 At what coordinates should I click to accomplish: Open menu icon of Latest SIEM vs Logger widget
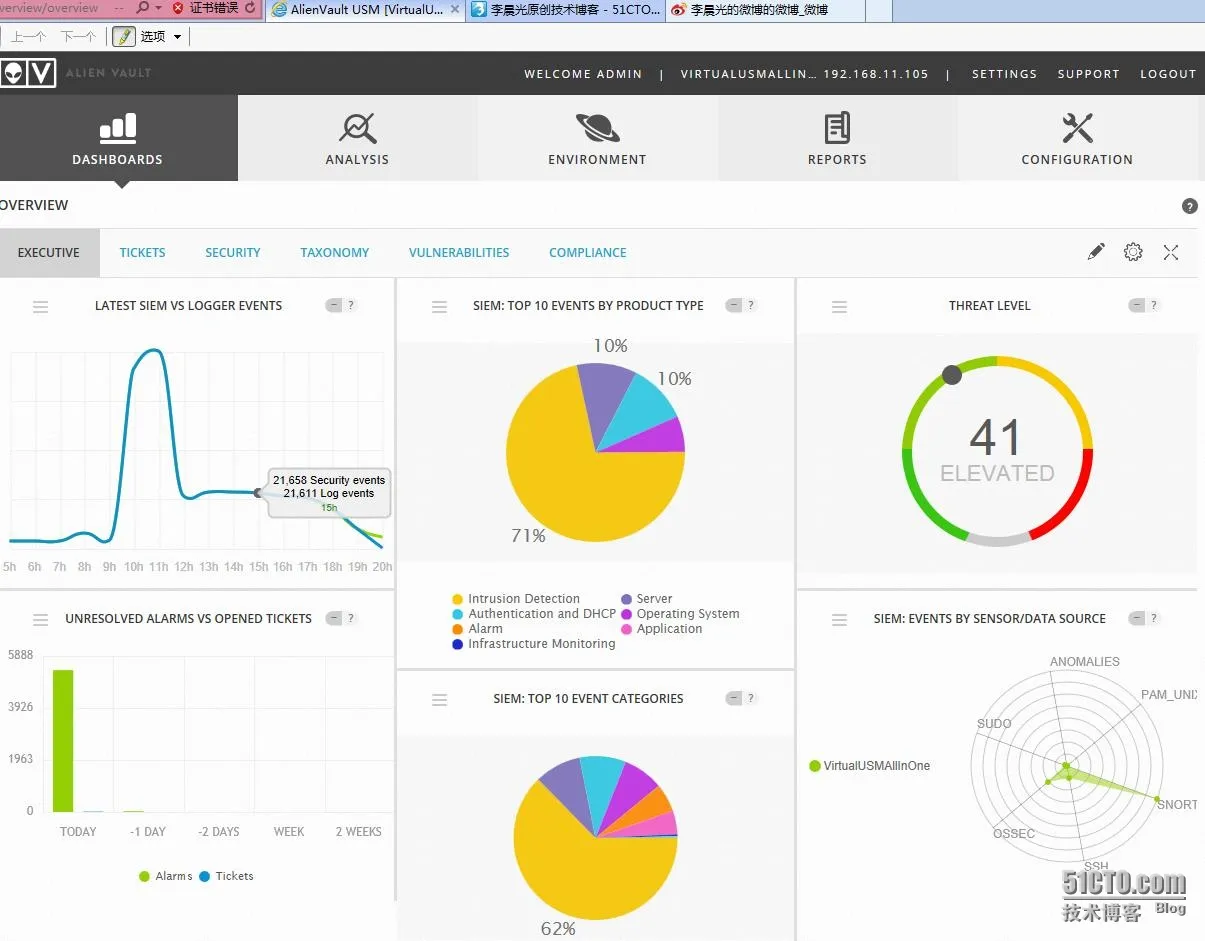point(41,307)
